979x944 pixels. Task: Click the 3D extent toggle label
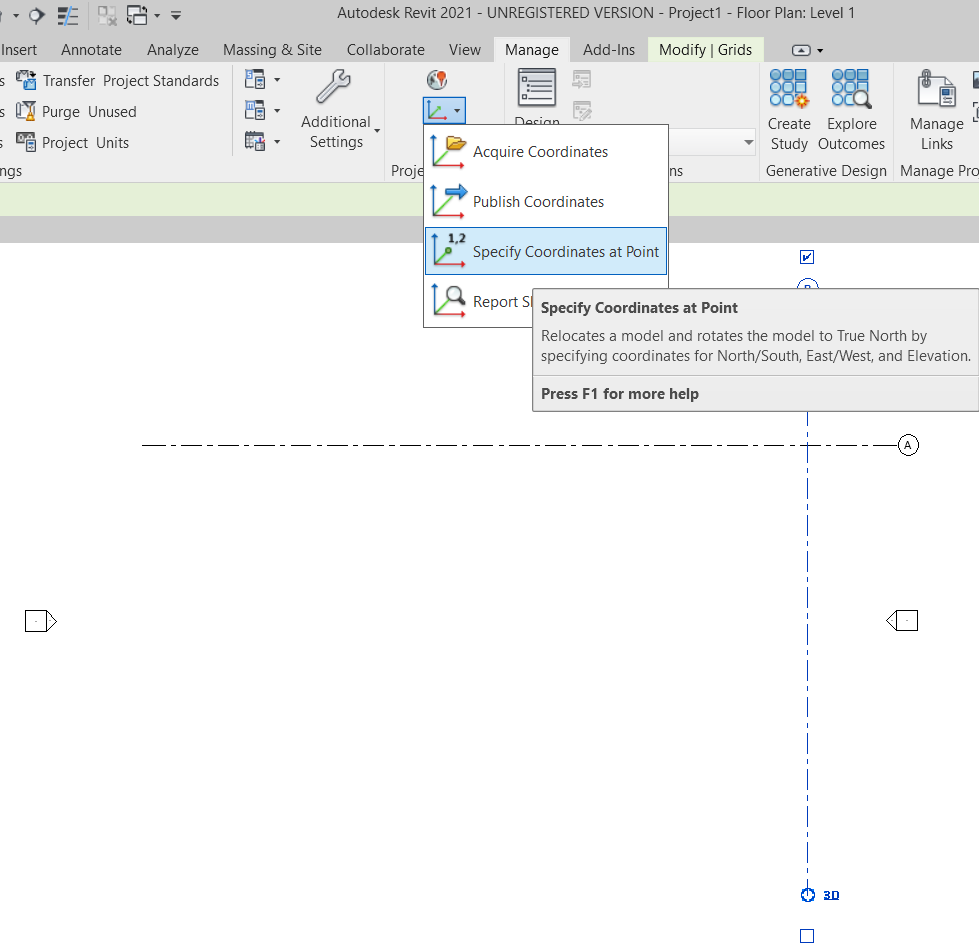tap(831, 895)
